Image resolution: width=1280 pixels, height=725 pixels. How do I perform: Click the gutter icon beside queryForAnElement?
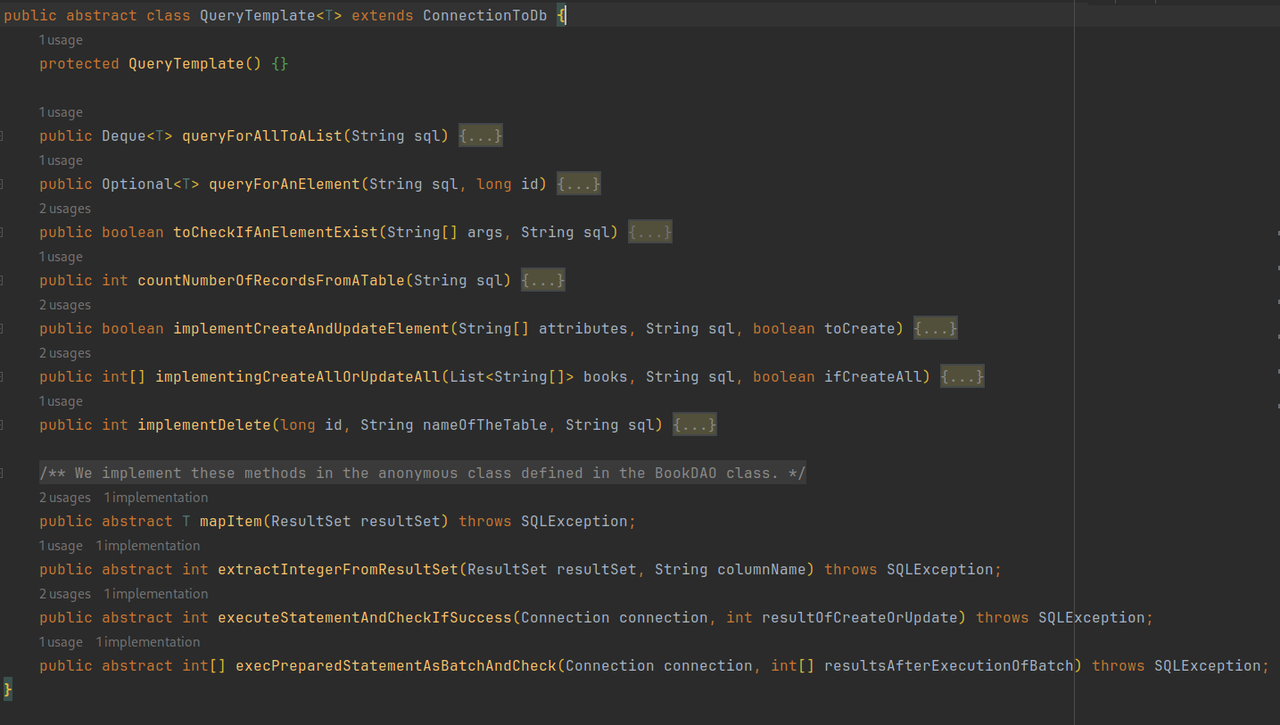5,183
